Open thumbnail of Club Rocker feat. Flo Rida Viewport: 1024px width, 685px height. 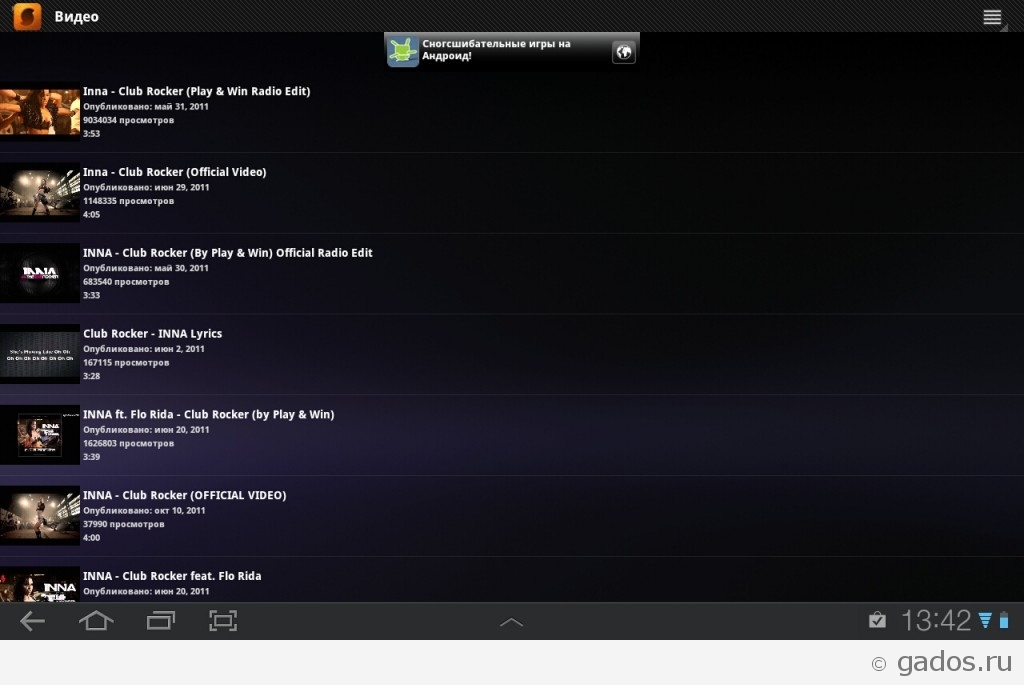[x=40, y=585]
